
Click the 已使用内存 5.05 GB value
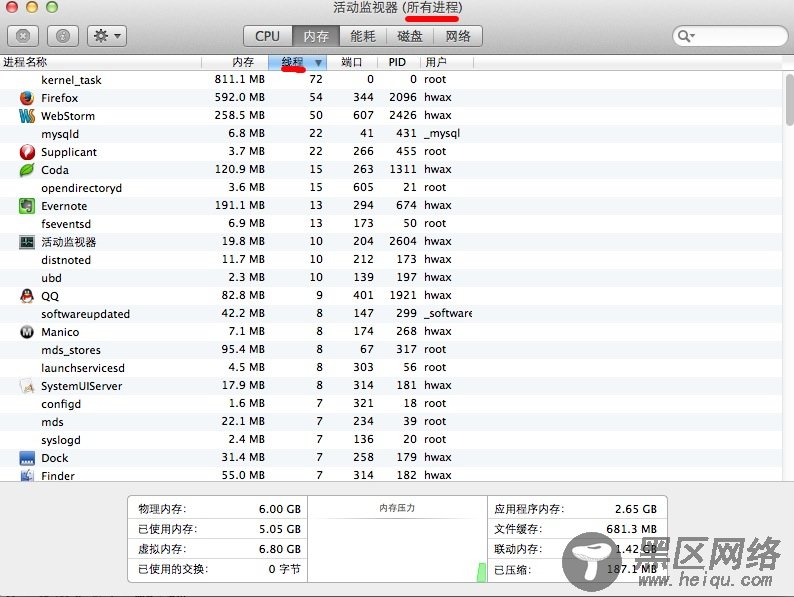280,529
